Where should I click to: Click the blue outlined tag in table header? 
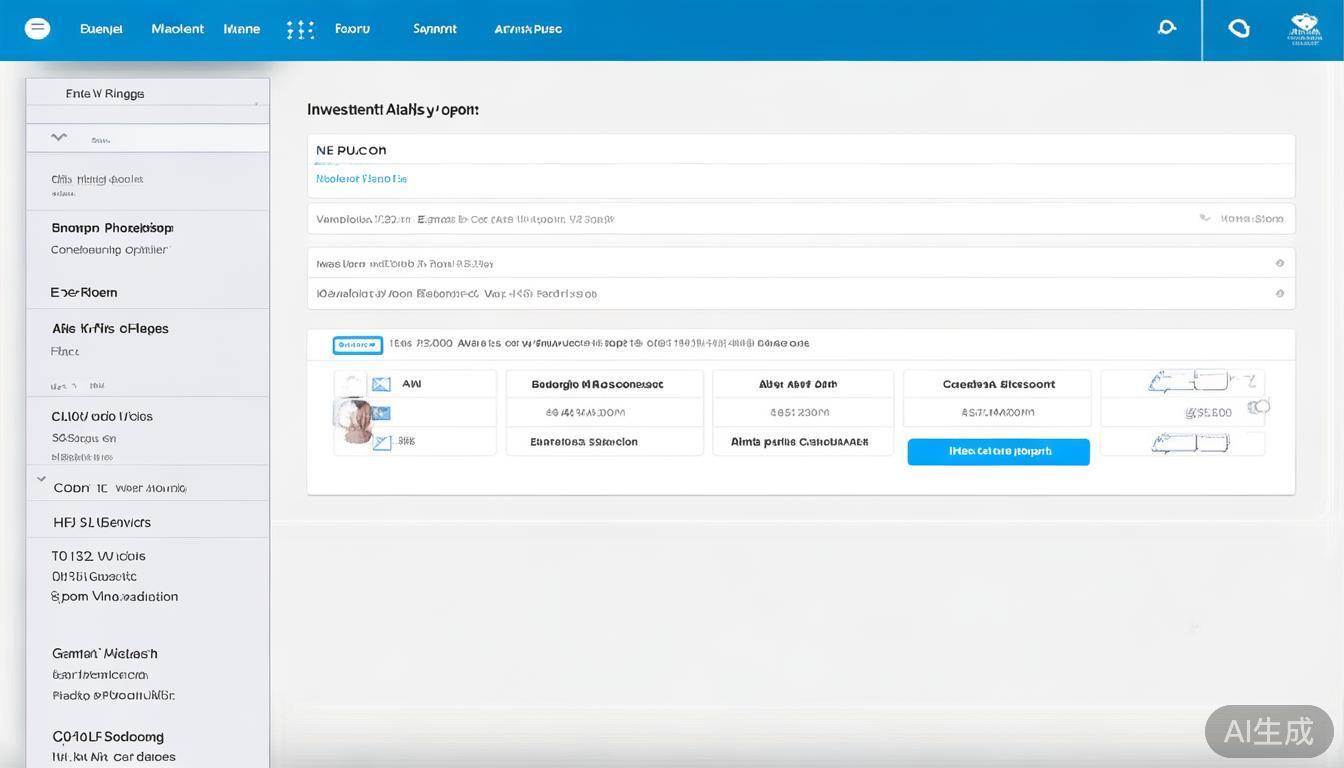click(357, 345)
